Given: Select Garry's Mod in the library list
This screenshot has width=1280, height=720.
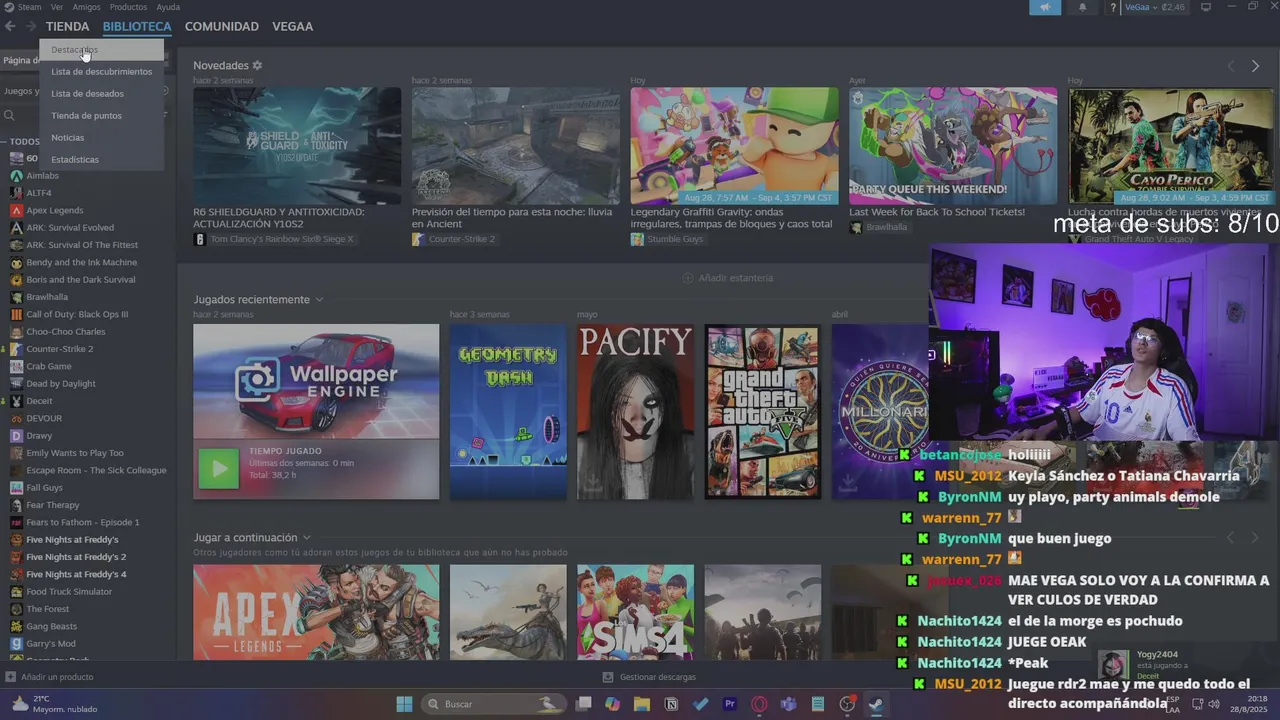Looking at the screenshot, I should 51,644.
